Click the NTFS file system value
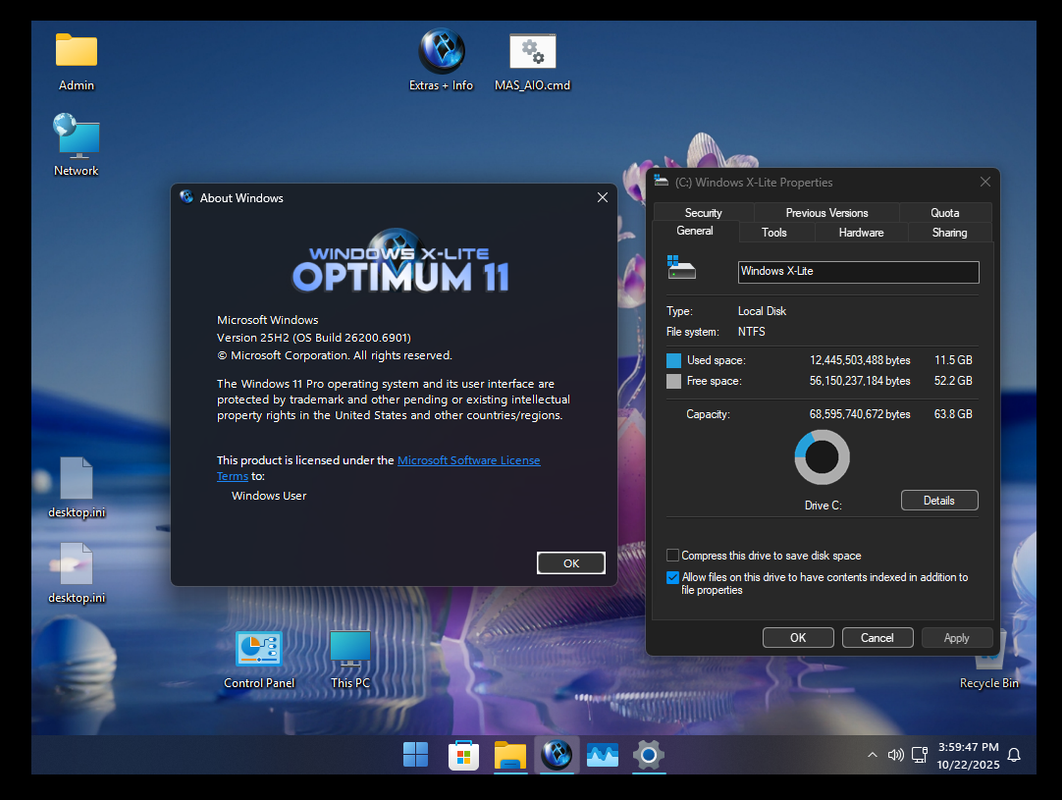The image size is (1062, 800). (x=751, y=332)
